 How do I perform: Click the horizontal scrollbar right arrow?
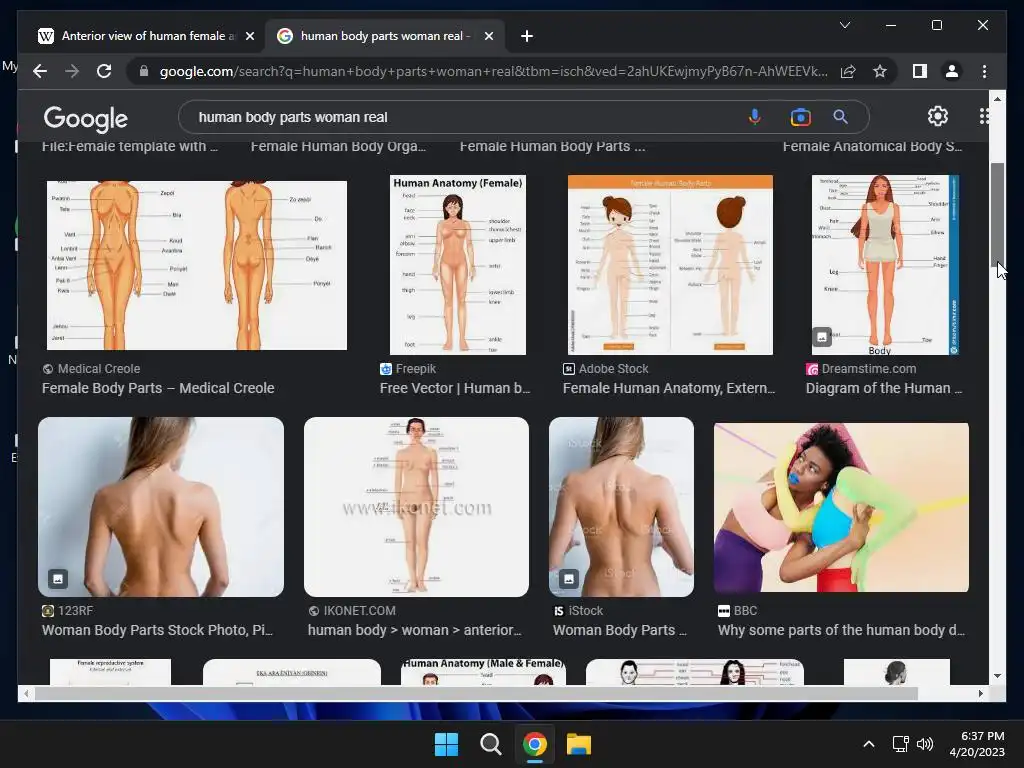tap(981, 694)
